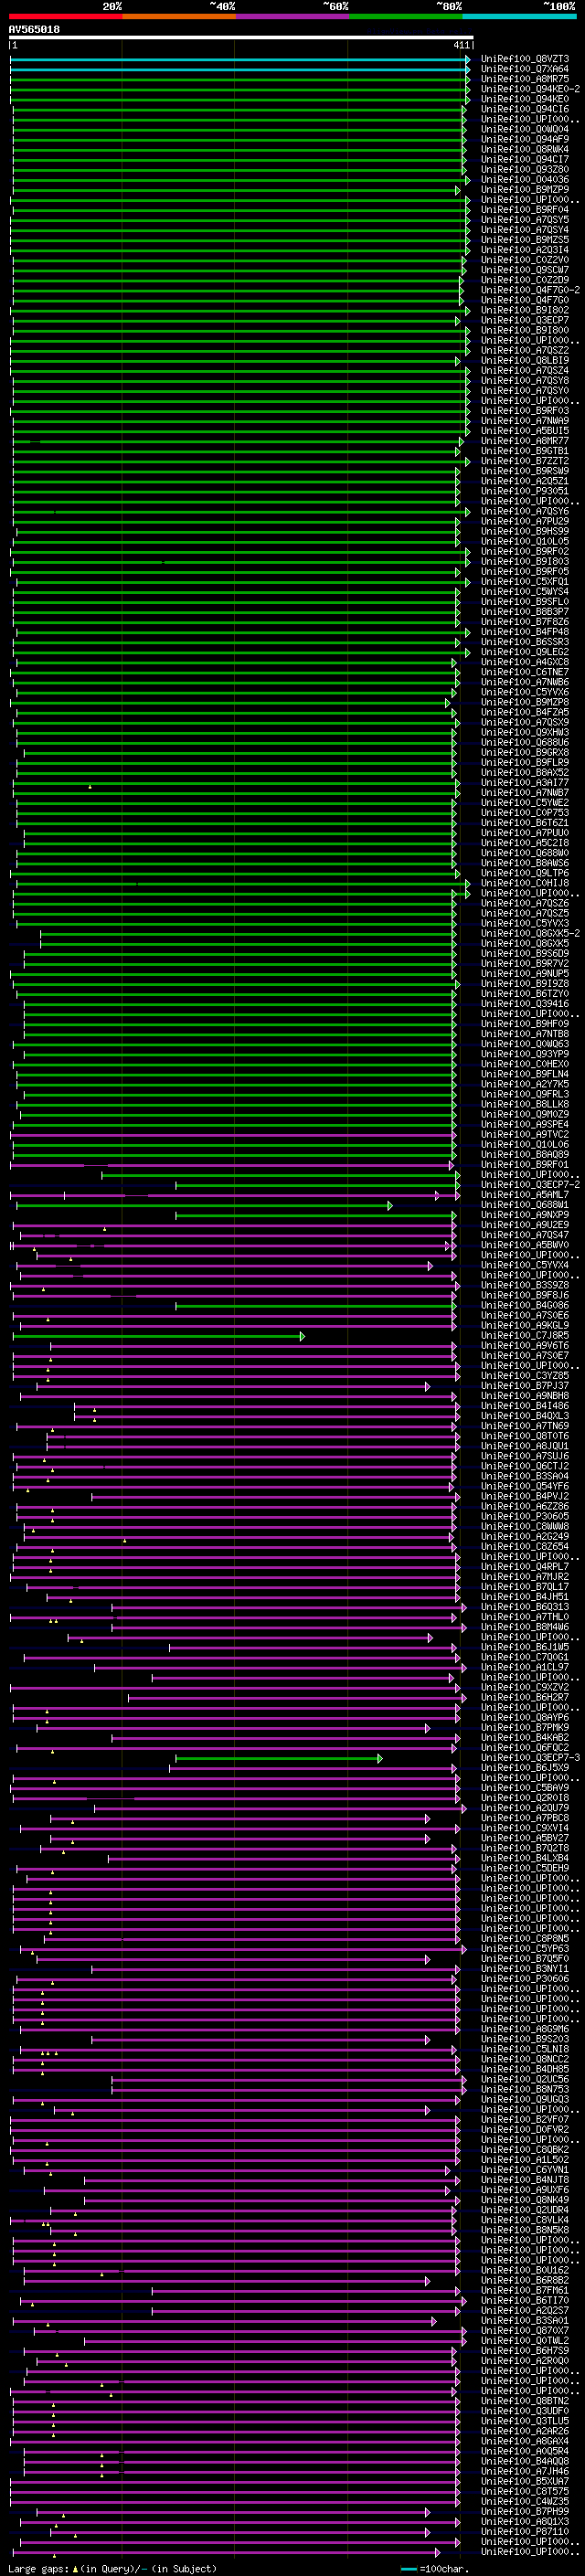585x2576 pixels.
Task: Click label UniRef100_Q93Z80
Action: coord(524,169)
